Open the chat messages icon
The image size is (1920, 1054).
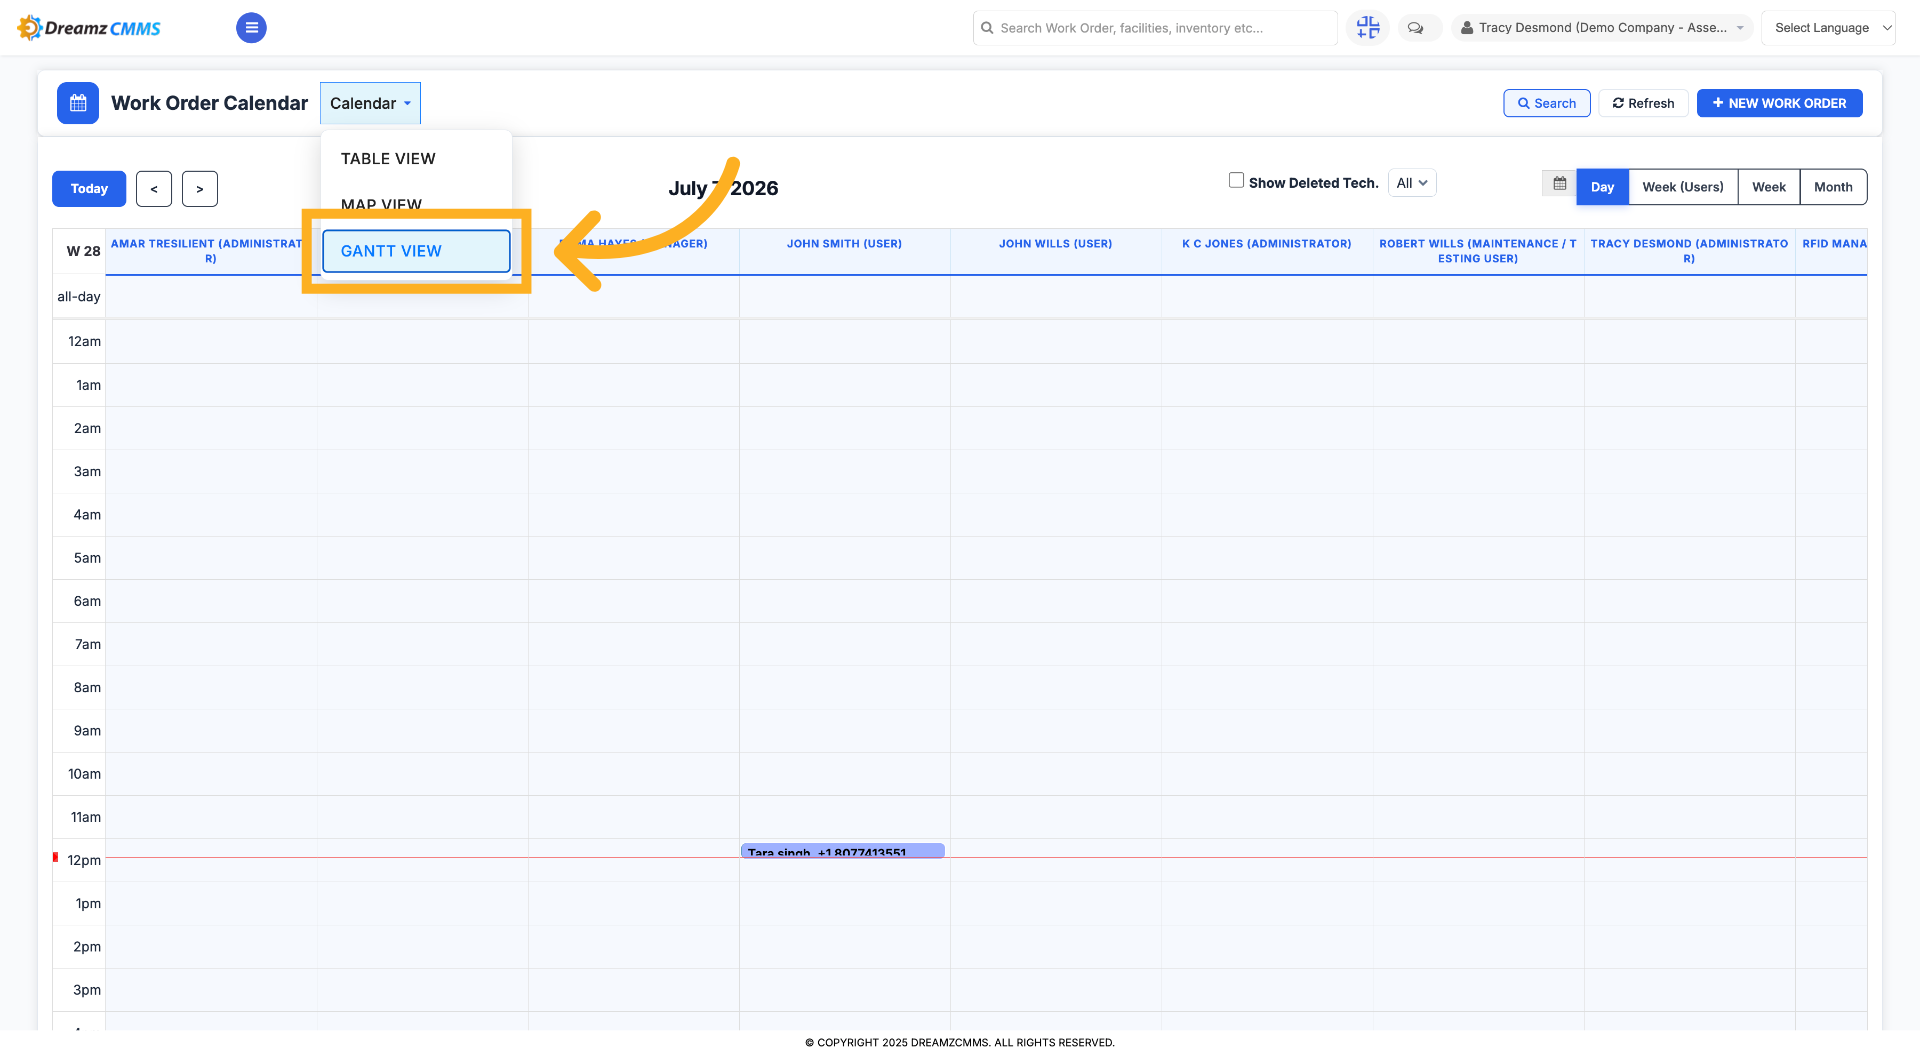point(1415,28)
